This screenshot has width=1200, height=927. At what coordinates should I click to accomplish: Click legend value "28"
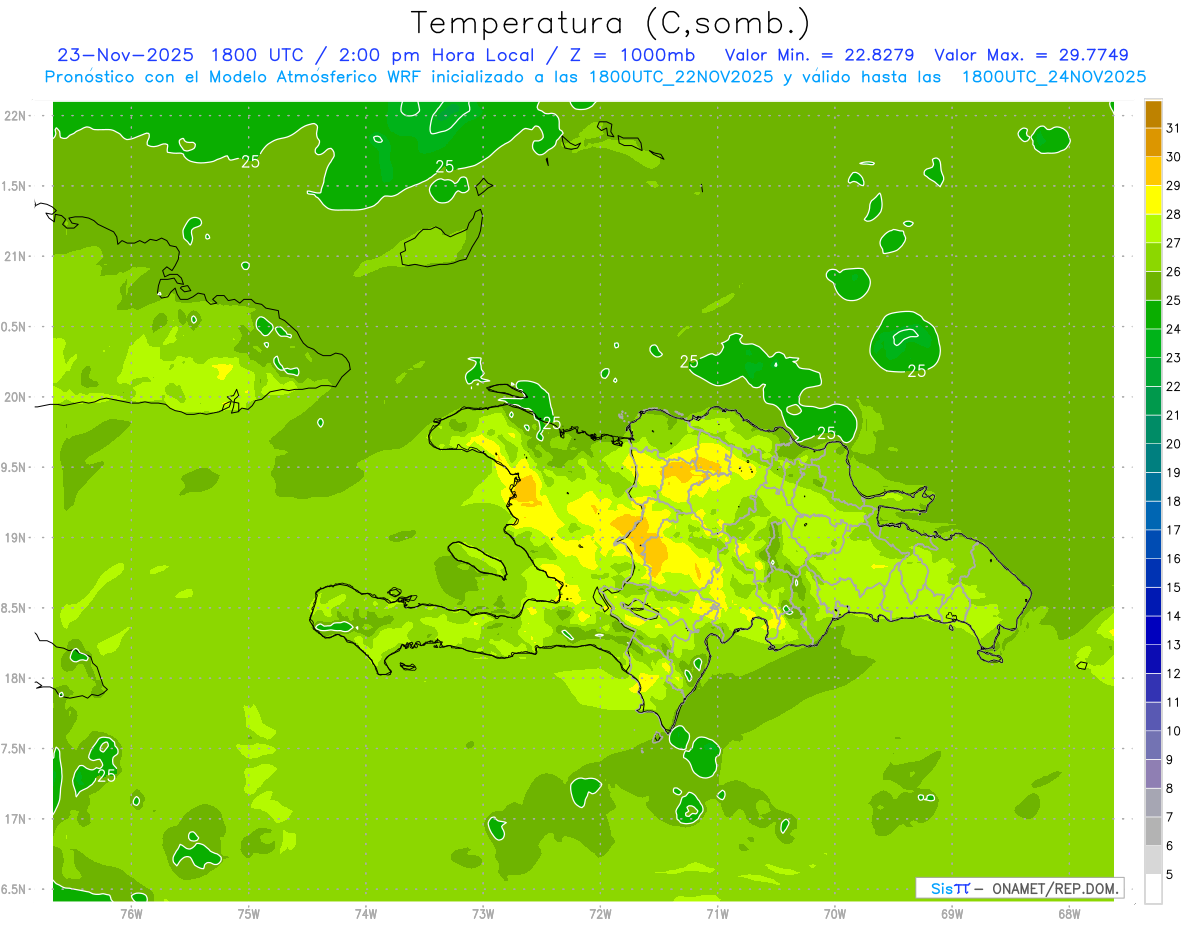(x=1174, y=214)
